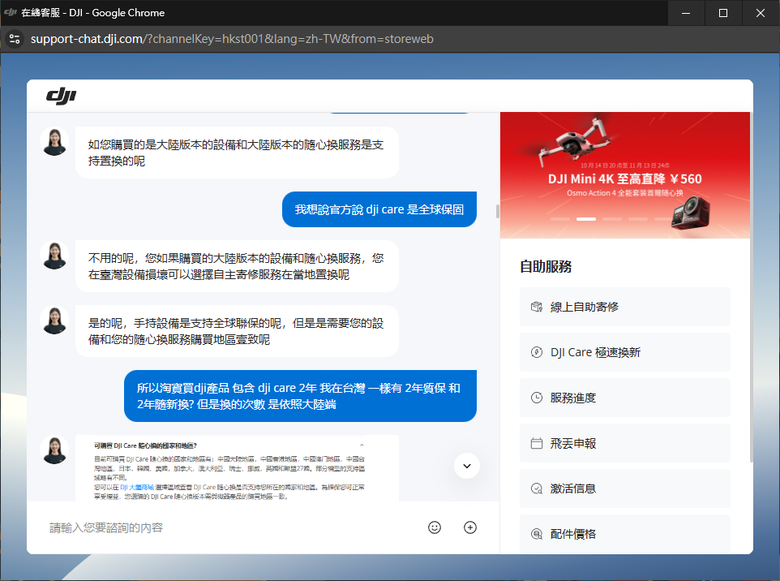The image size is (780, 581).
Task: Click the scroll-to-bottom chevron button
Action: click(467, 466)
